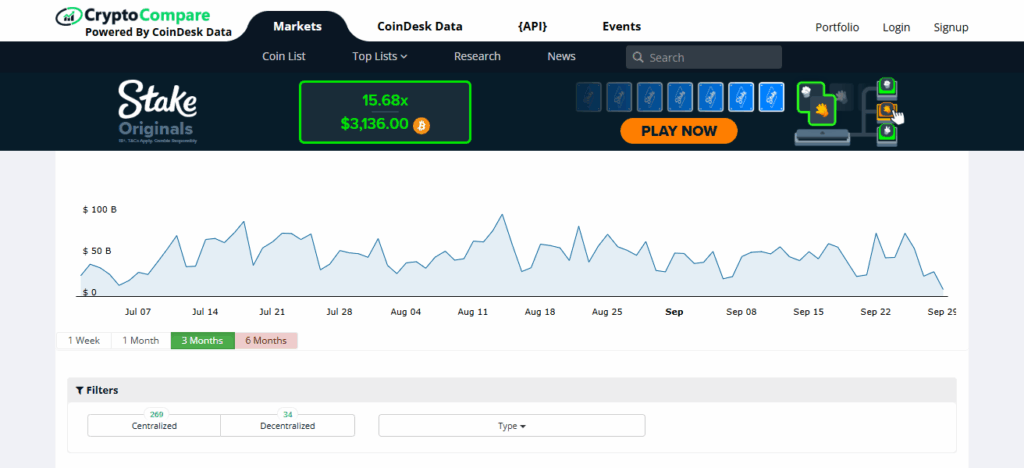Click the Bitcoin coin icon in ad

(x=421, y=125)
